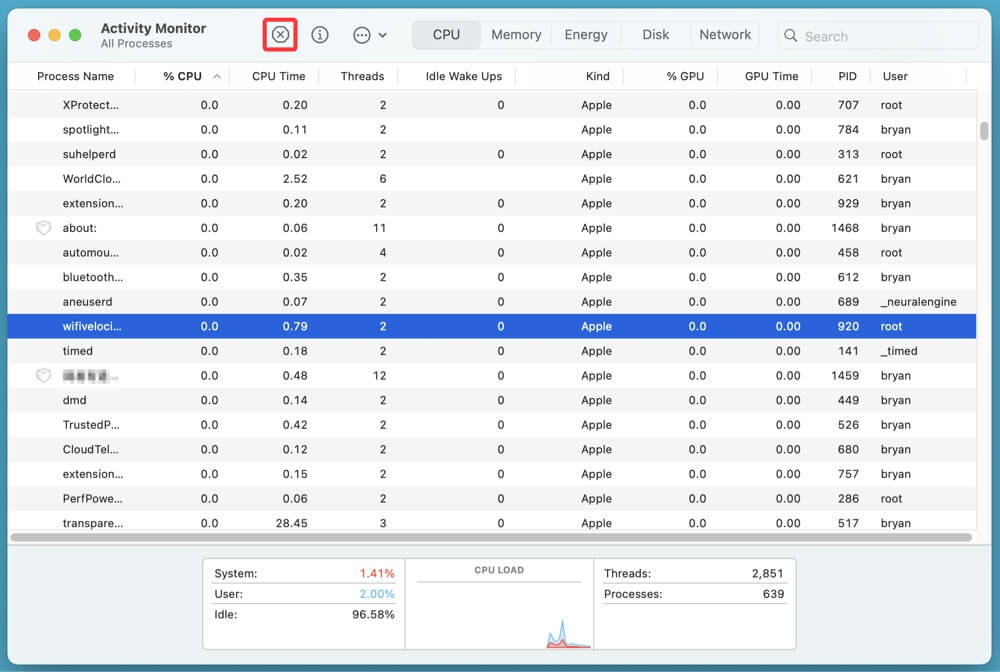The image size is (1000, 672).
Task: Open the Disk tab
Action: coord(656,35)
